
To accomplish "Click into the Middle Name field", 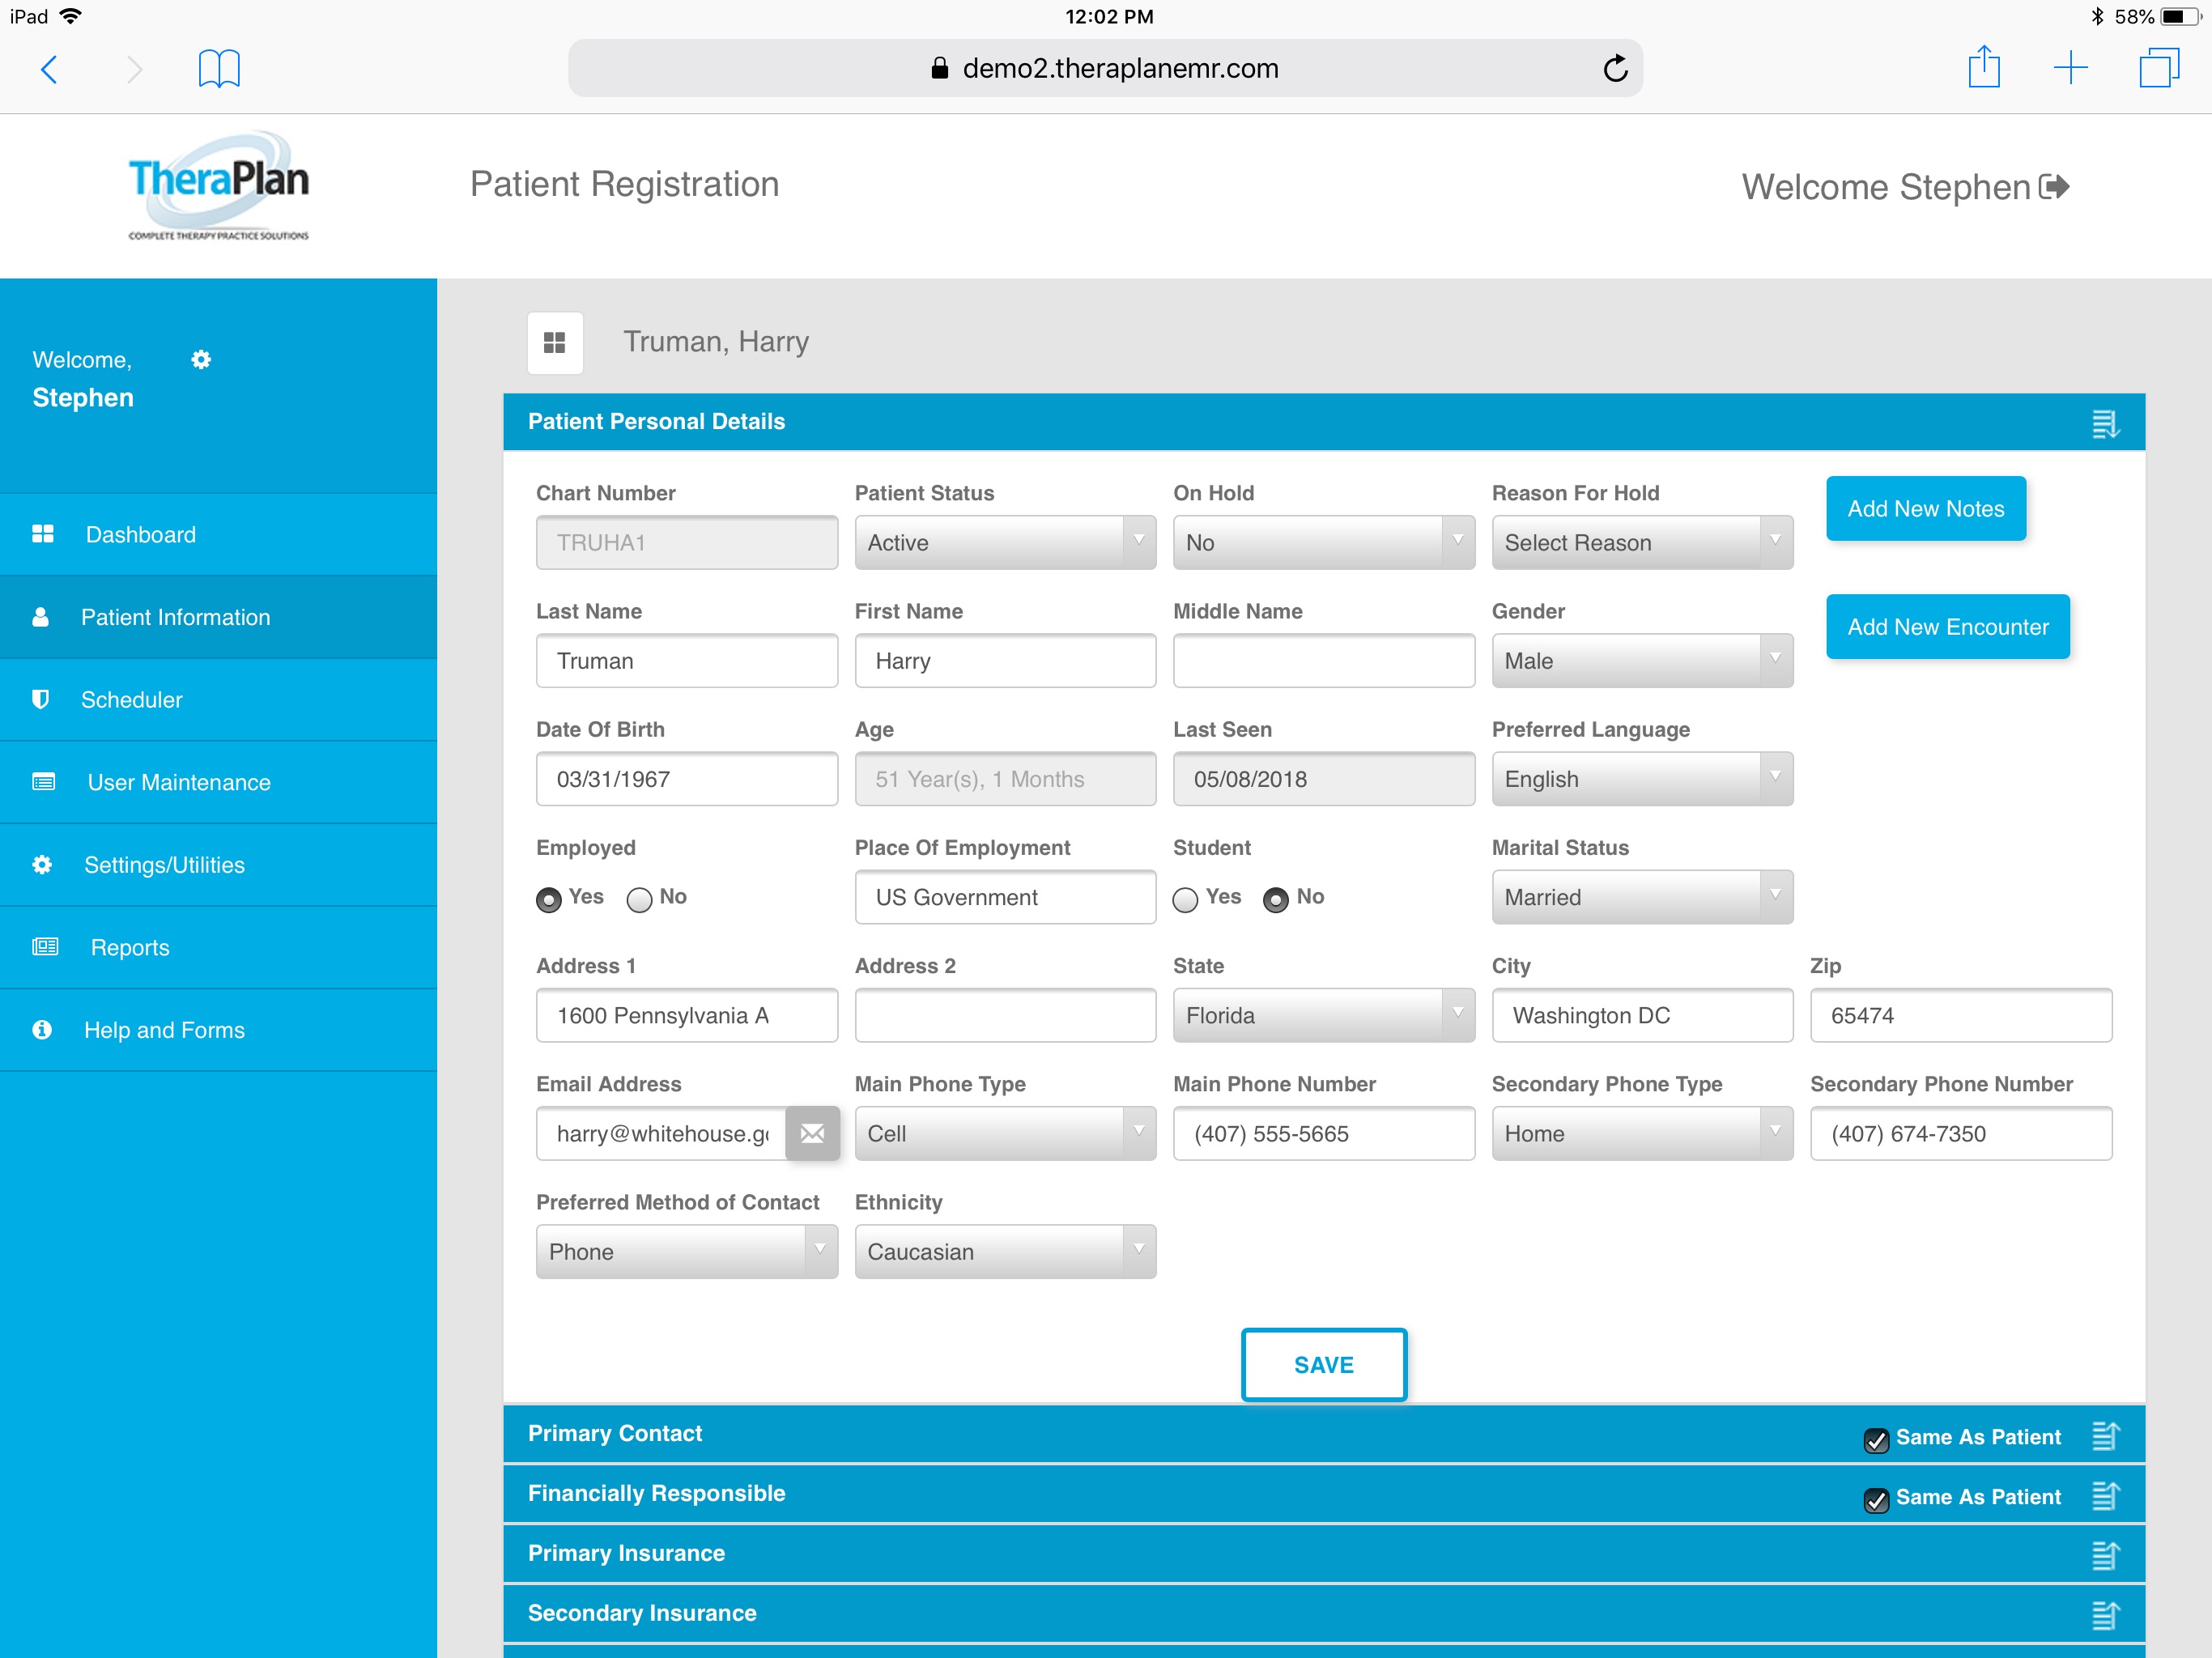I will point(1323,661).
